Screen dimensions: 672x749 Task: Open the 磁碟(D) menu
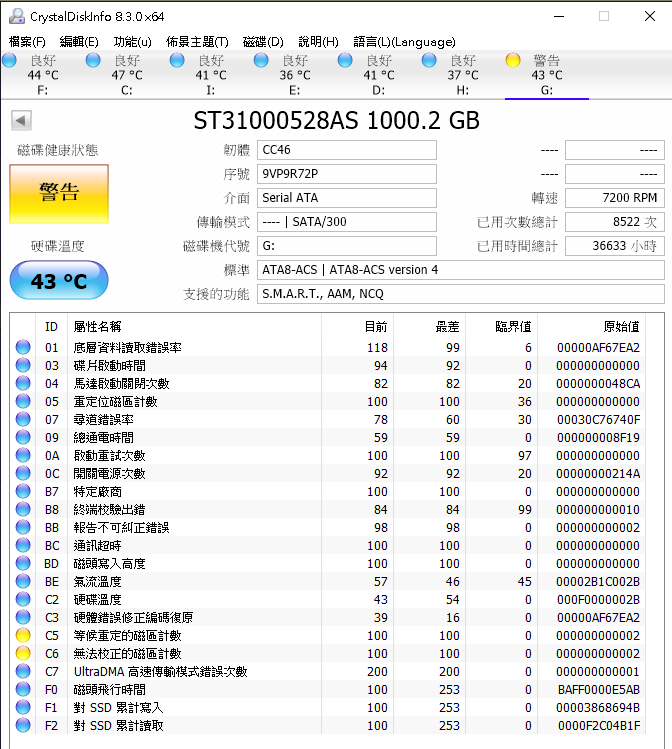263,42
